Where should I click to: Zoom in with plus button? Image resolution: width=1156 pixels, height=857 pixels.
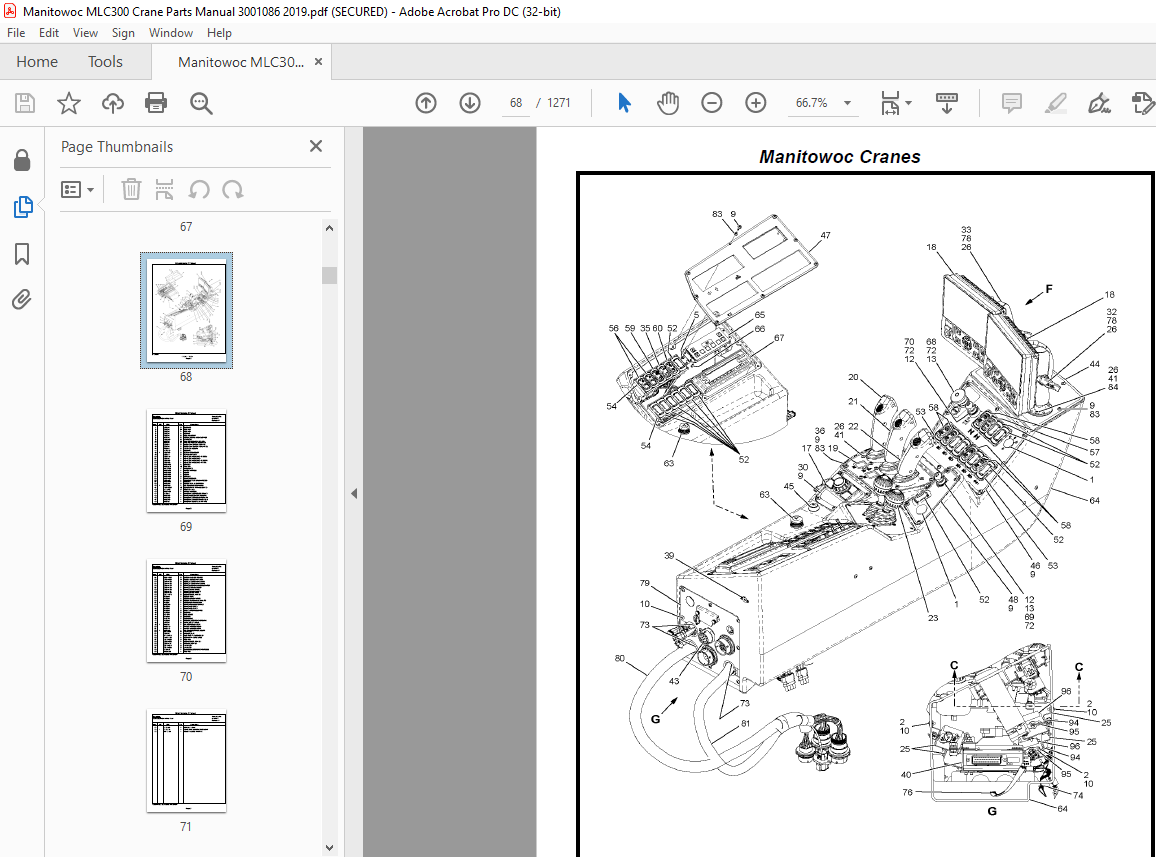pos(756,103)
